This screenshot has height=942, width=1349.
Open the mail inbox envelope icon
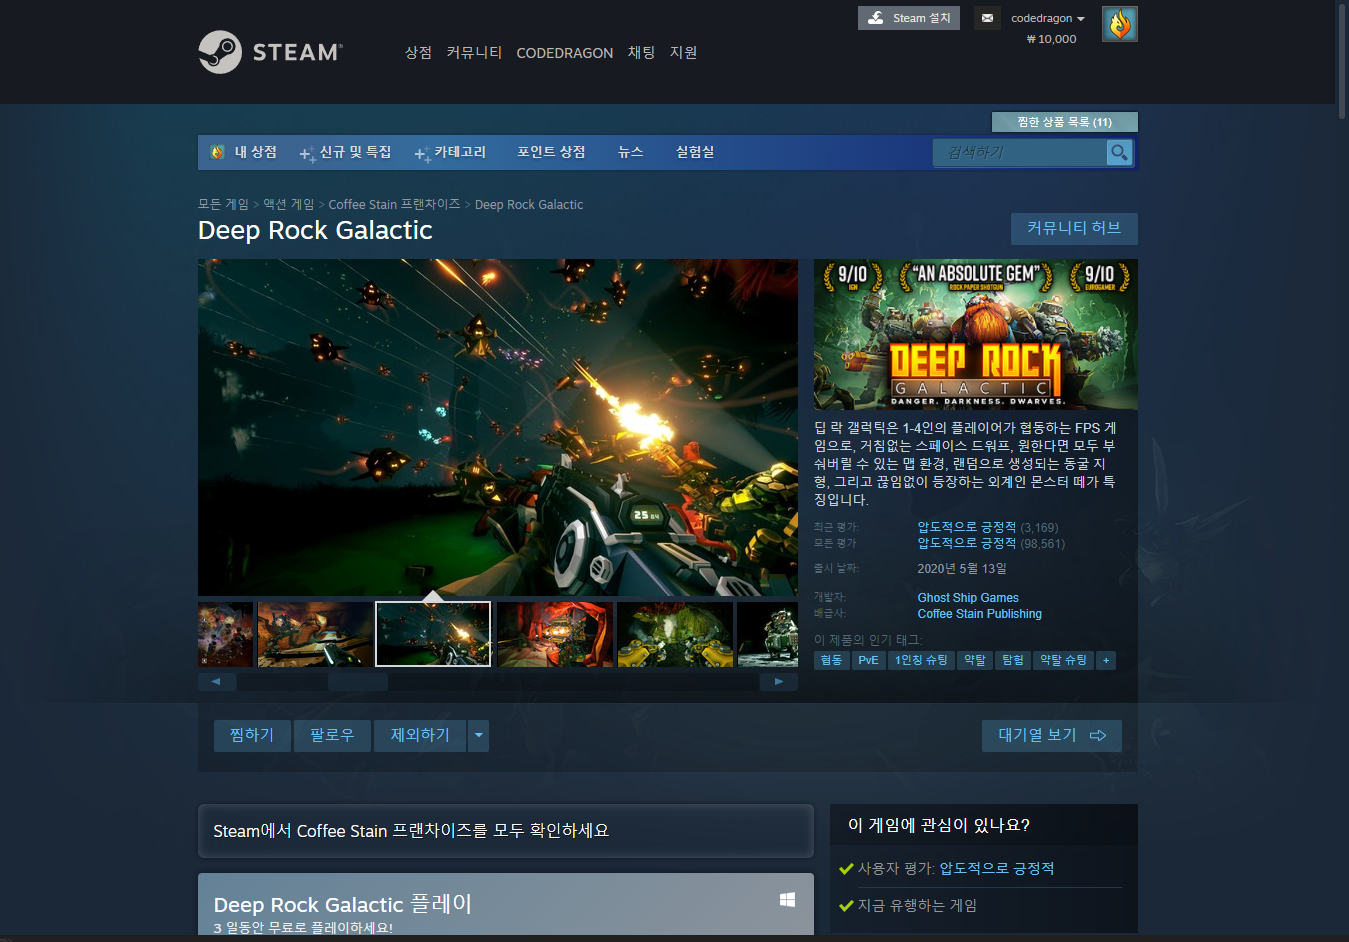click(x=987, y=18)
